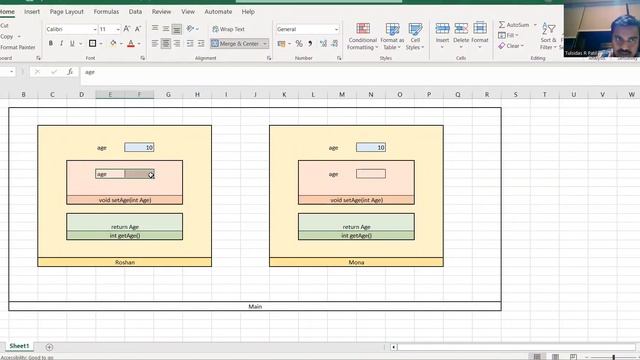This screenshot has height=360, width=640.
Task: Click Insert Function fx icon
Action: coord(70,72)
